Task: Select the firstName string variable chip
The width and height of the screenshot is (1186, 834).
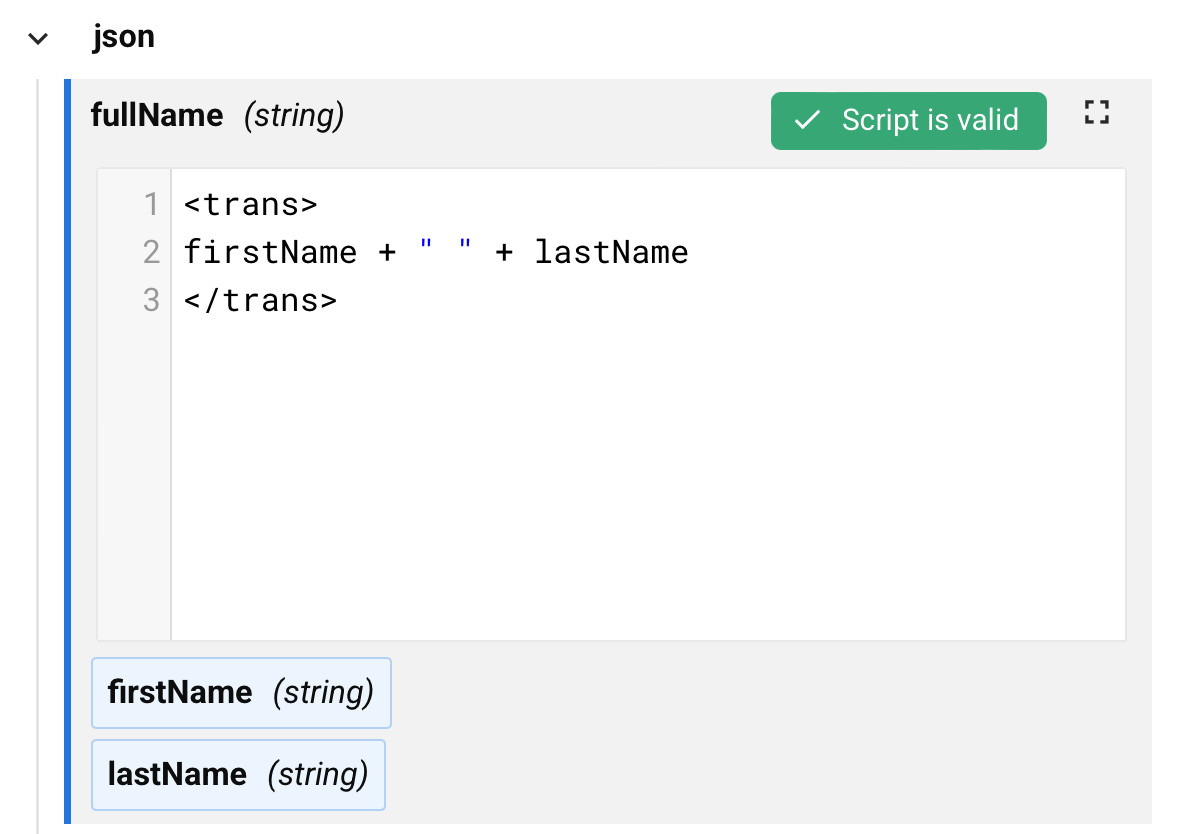Action: [x=240, y=692]
